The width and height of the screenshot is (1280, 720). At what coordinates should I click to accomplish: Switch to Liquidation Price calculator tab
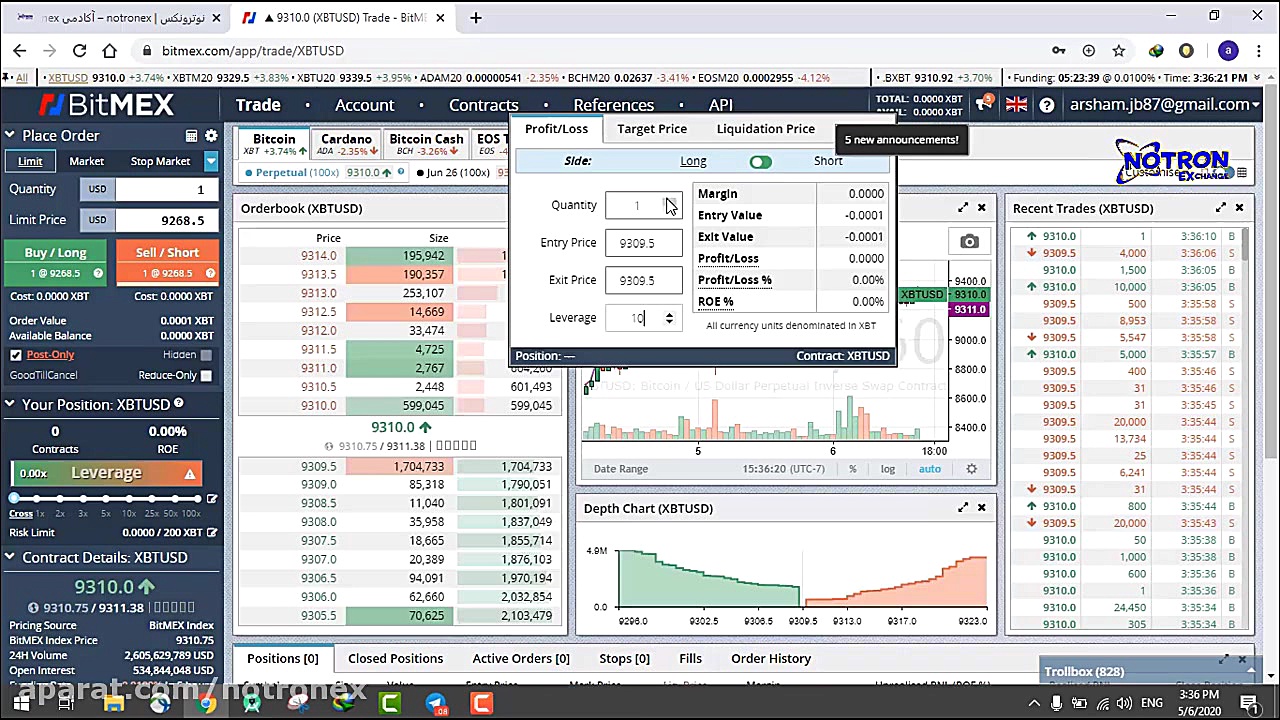tap(766, 129)
